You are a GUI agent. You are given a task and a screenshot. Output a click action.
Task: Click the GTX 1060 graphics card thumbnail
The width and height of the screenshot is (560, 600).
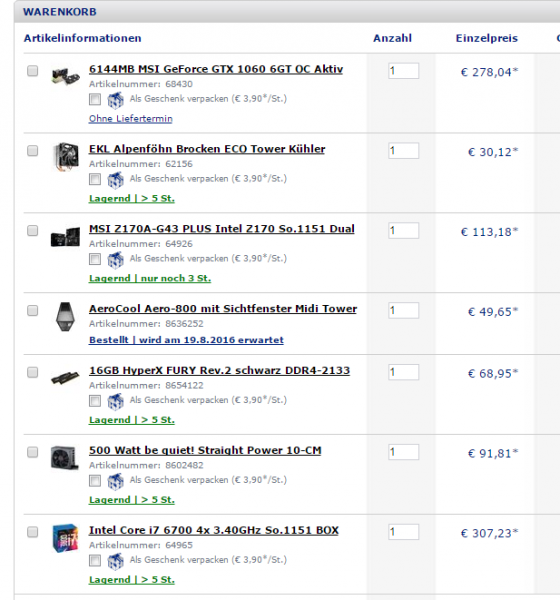coord(65,76)
